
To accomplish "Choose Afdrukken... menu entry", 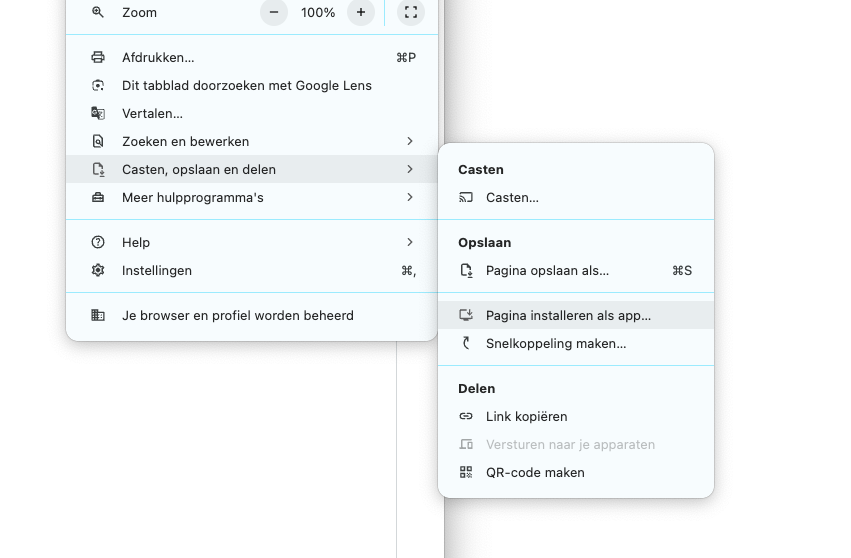I will 252,57.
